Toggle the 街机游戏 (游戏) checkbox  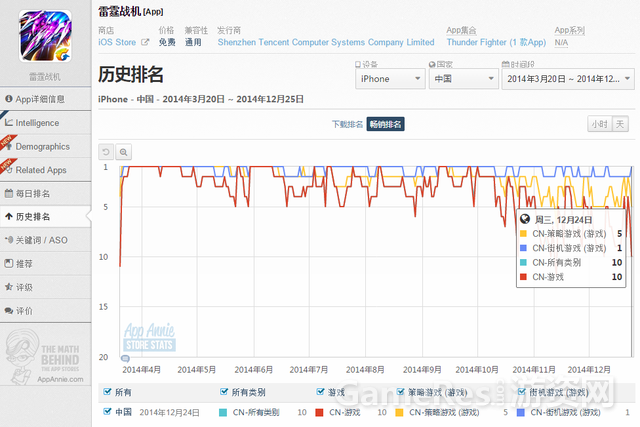tap(522, 392)
